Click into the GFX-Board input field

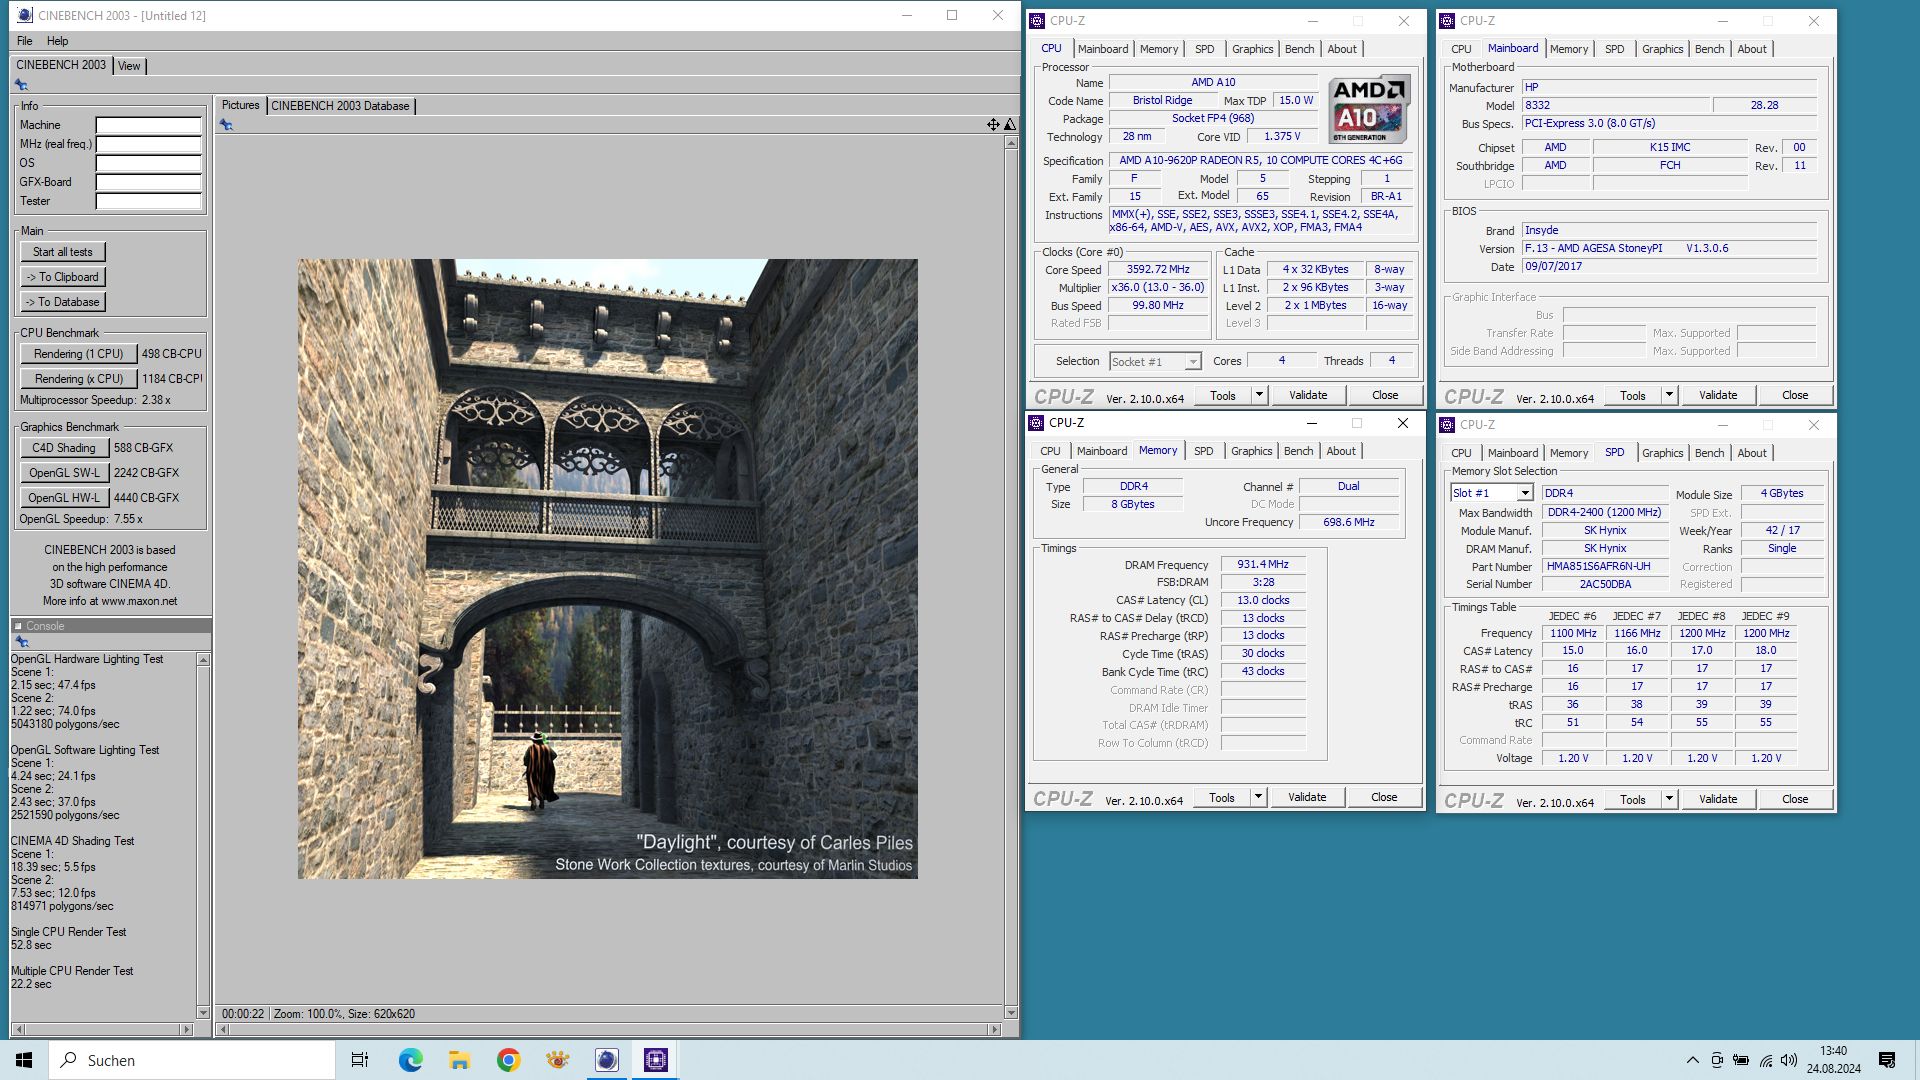[x=149, y=182]
